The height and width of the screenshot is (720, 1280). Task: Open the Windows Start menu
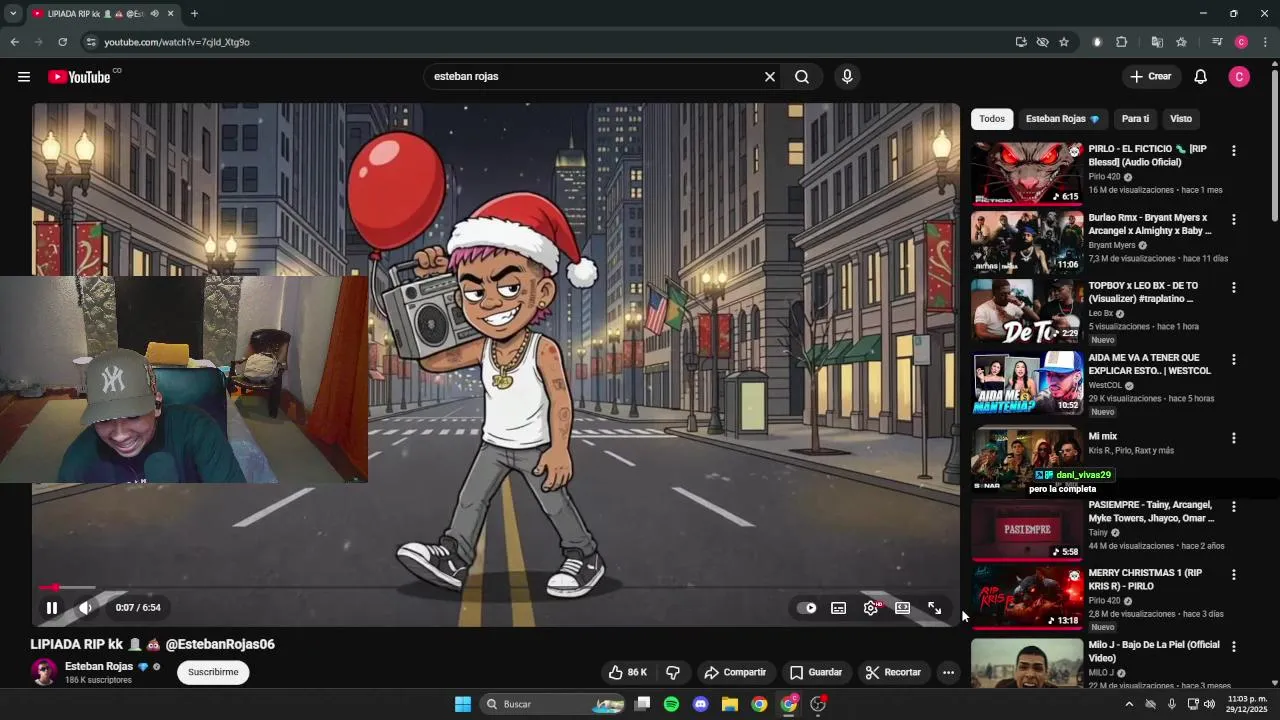(x=463, y=704)
